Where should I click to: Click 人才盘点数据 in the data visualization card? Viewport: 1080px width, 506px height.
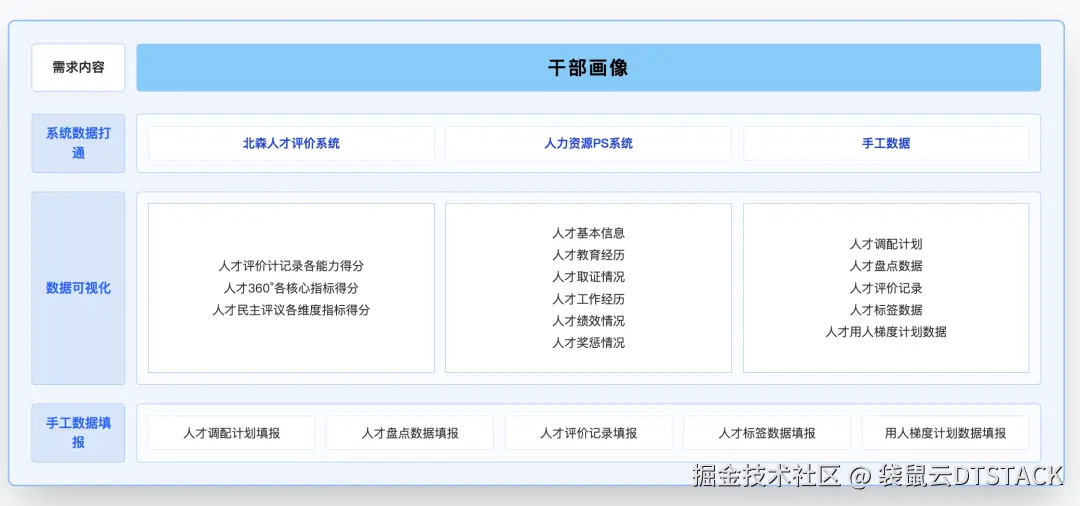click(886, 266)
